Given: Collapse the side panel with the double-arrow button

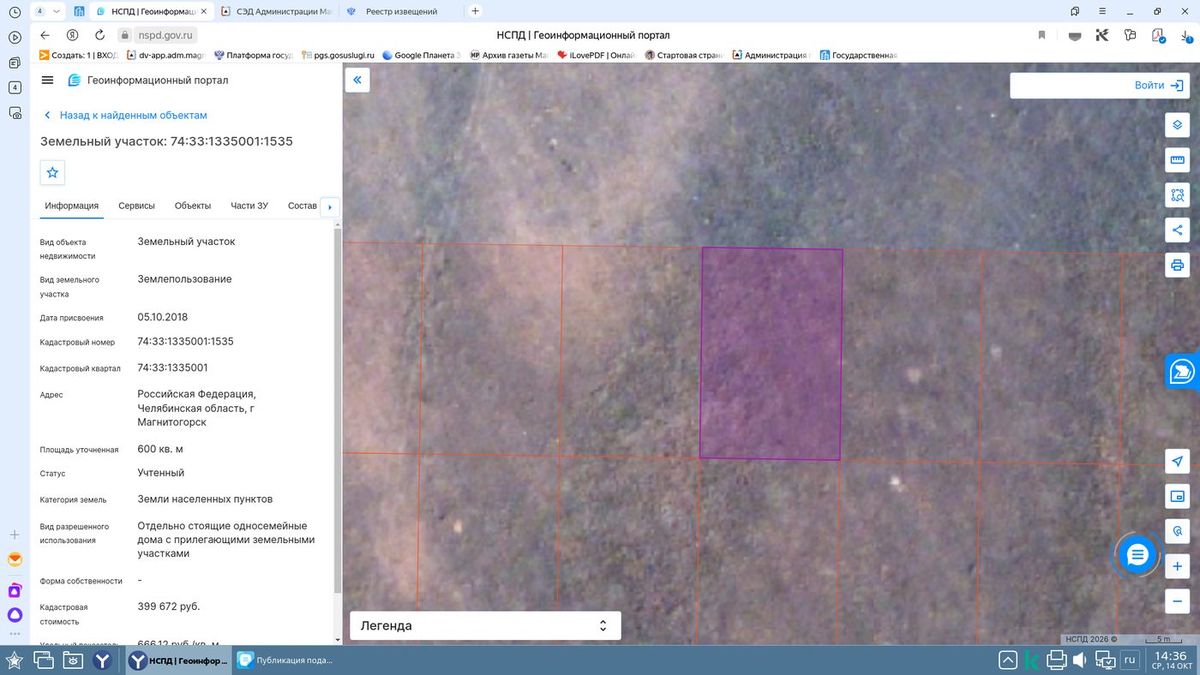Looking at the screenshot, I should coord(358,80).
